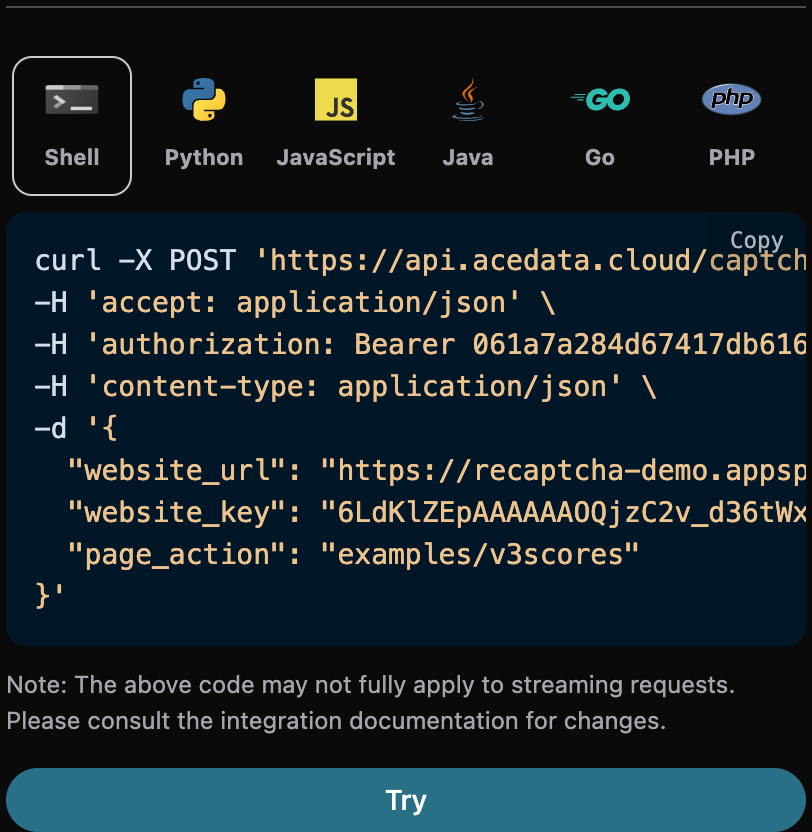The image size is (812, 832).
Task: Click the PHP oval logo icon
Action: tap(731, 99)
